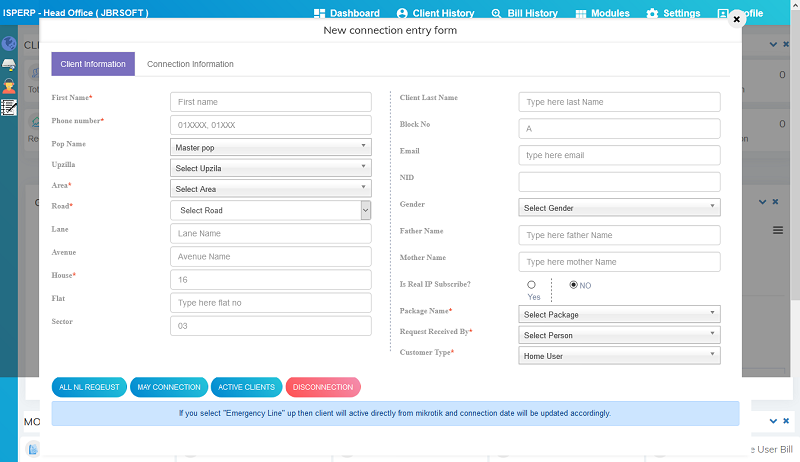Click the page vertical scrollbar
The image size is (800, 462).
click(795, 153)
